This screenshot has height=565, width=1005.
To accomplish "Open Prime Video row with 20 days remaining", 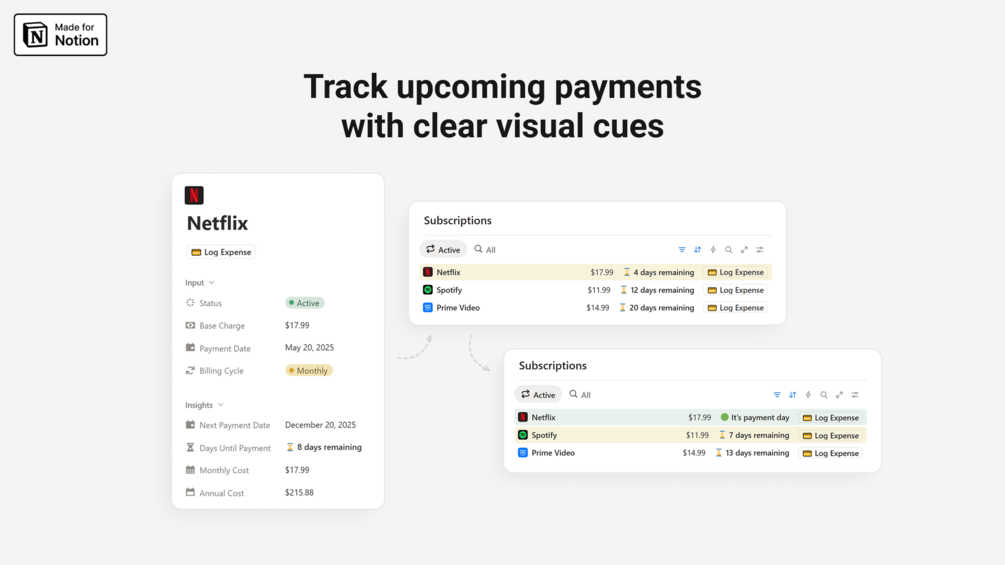I will [595, 307].
